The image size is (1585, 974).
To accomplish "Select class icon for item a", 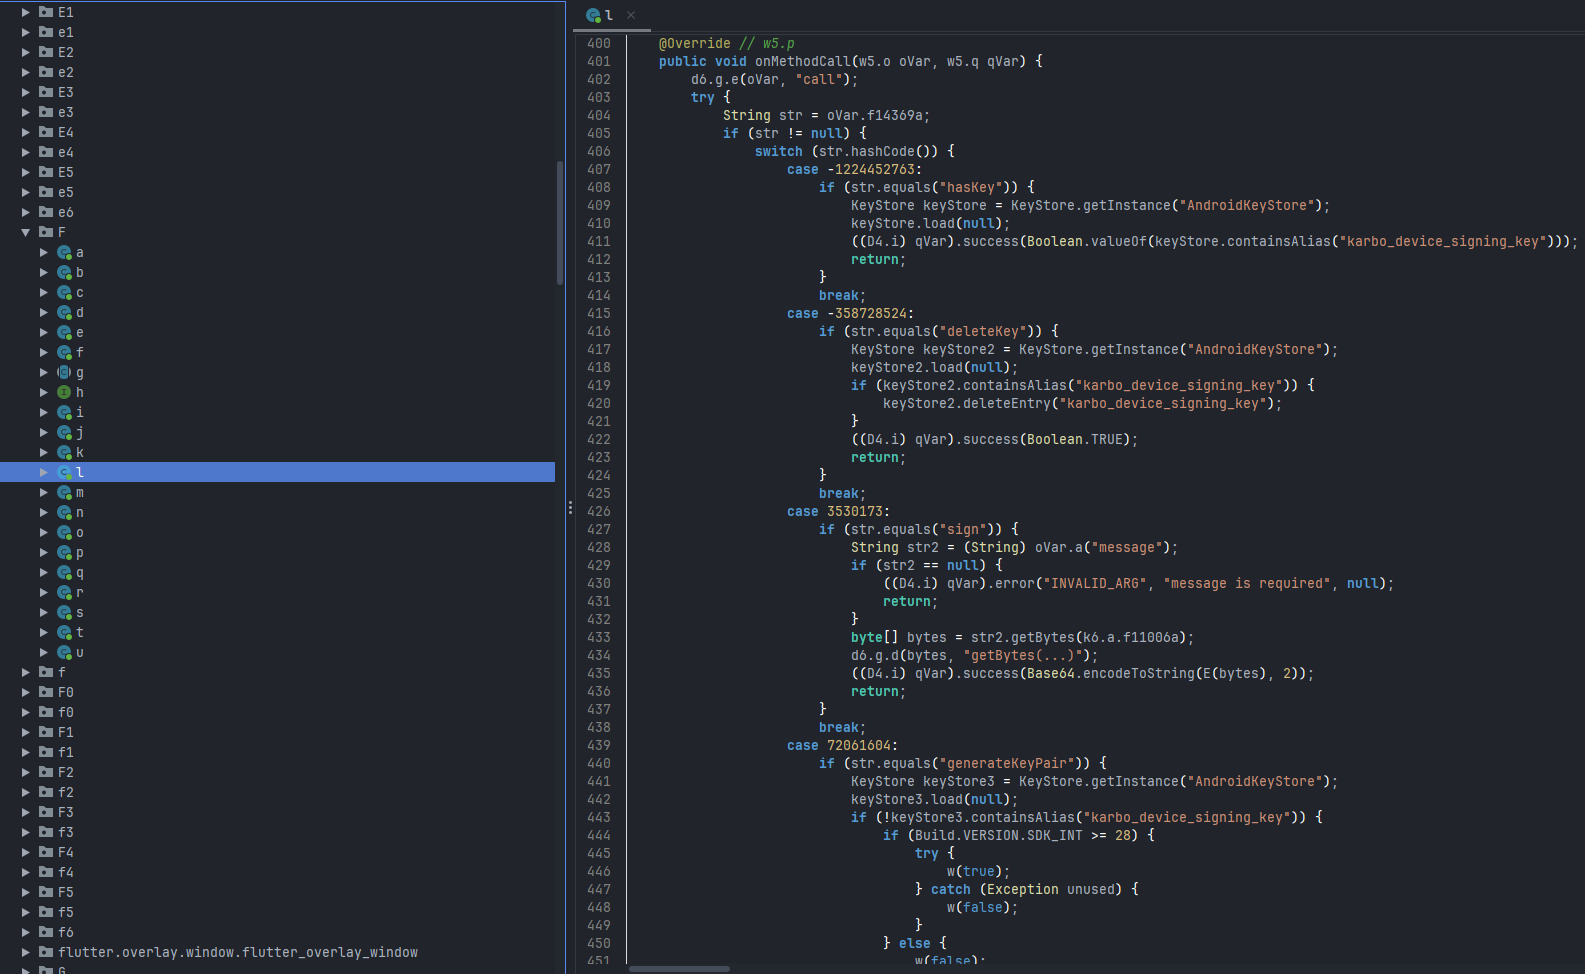I will 64,252.
